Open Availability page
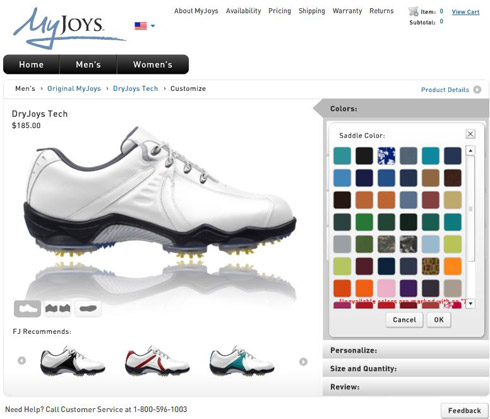The image size is (490, 419). coord(243,11)
